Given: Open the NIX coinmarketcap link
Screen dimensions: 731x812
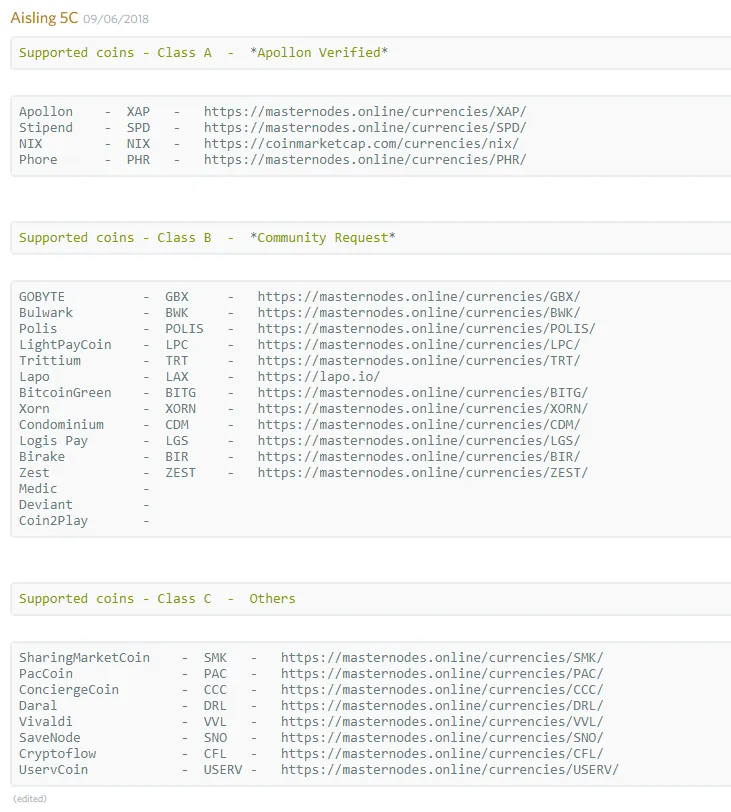Looking at the screenshot, I should pyautogui.click(x=361, y=143).
